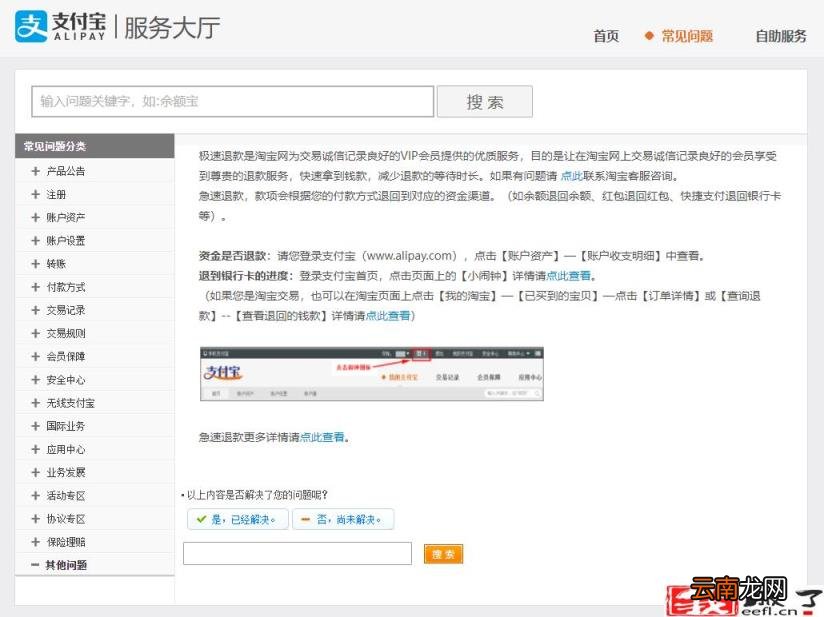Click 否，尚未解决 feedback button
Screen dimensions: 824x617
click(x=343, y=519)
